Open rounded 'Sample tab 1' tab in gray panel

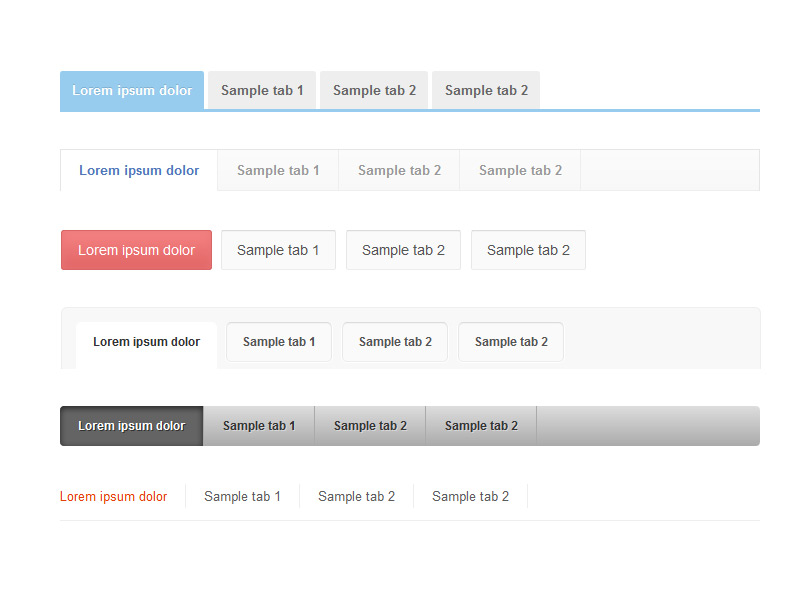pyautogui.click(x=279, y=342)
